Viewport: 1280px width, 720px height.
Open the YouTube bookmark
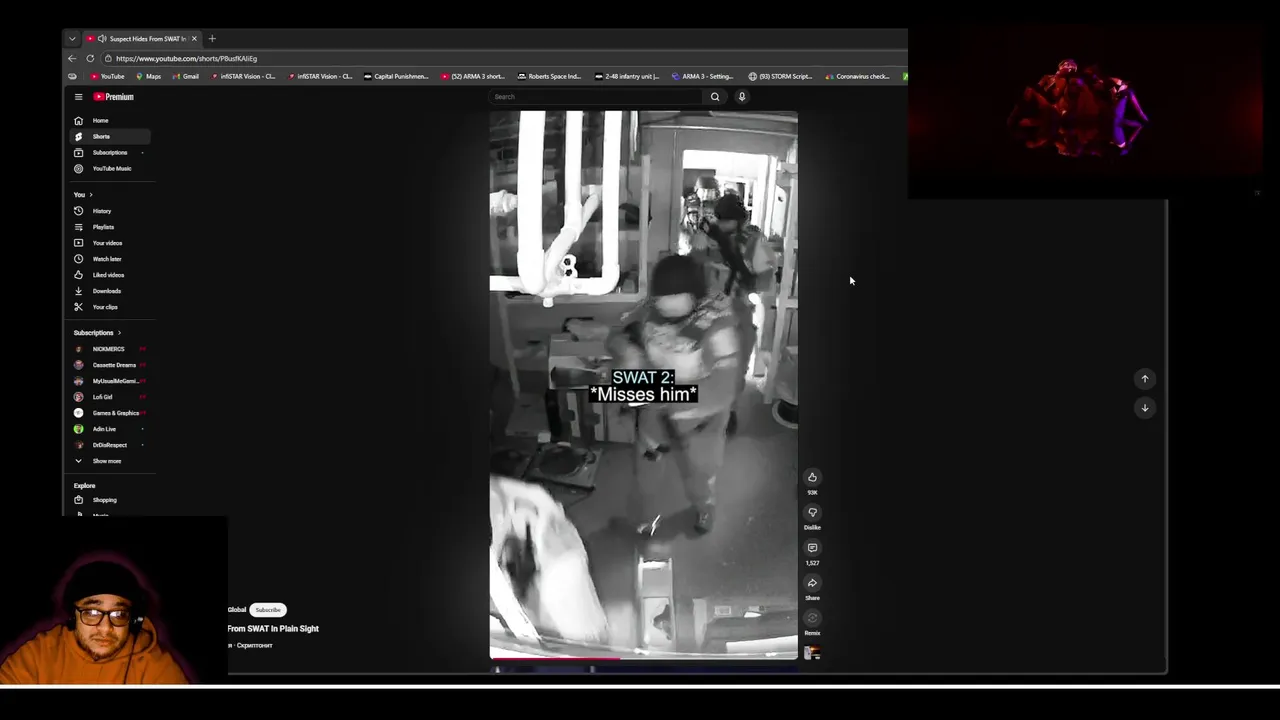pos(107,76)
